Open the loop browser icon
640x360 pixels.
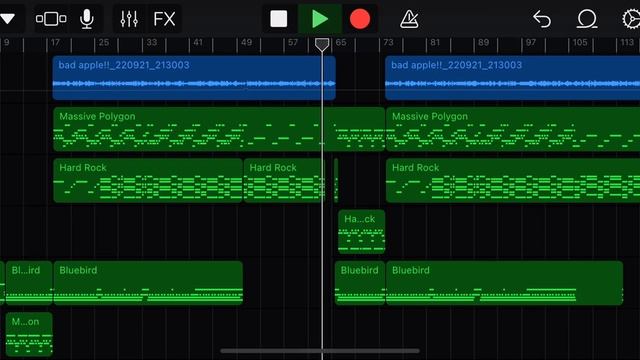click(x=587, y=19)
